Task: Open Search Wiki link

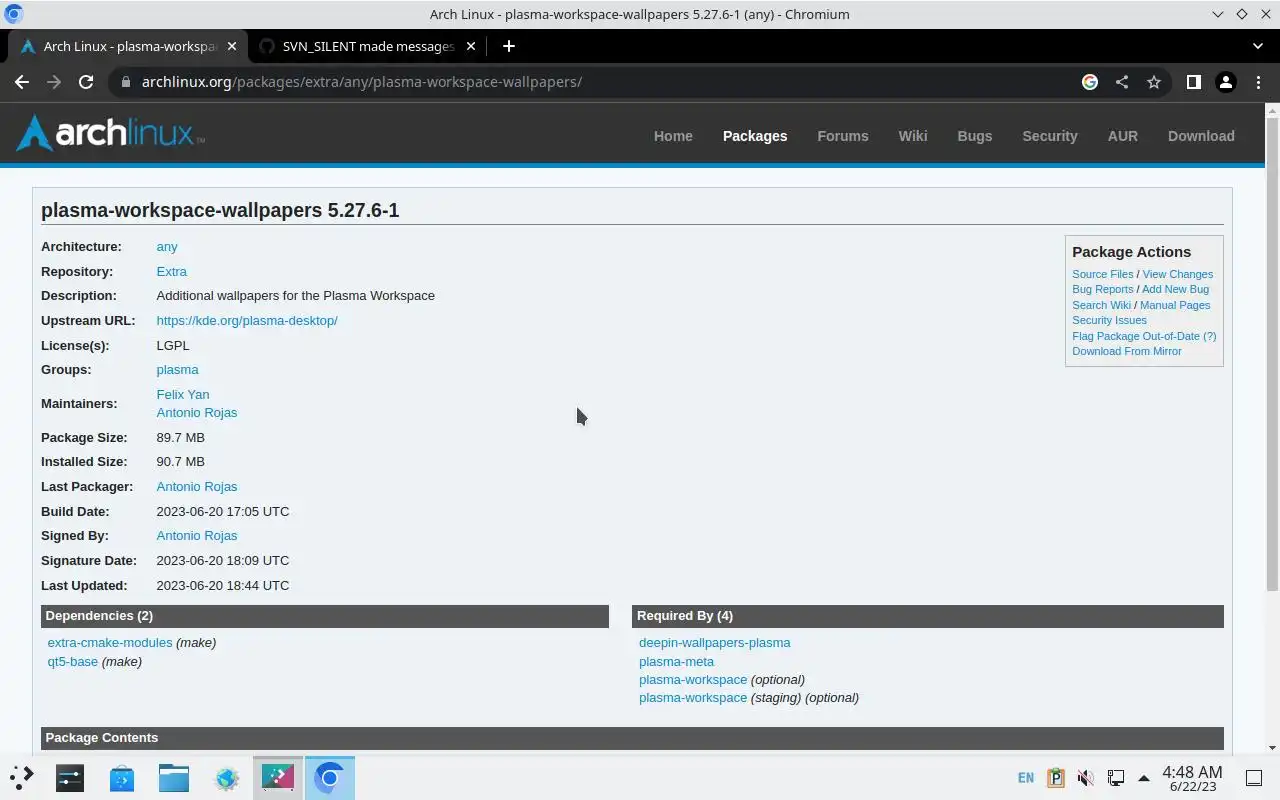Action: (1101, 305)
